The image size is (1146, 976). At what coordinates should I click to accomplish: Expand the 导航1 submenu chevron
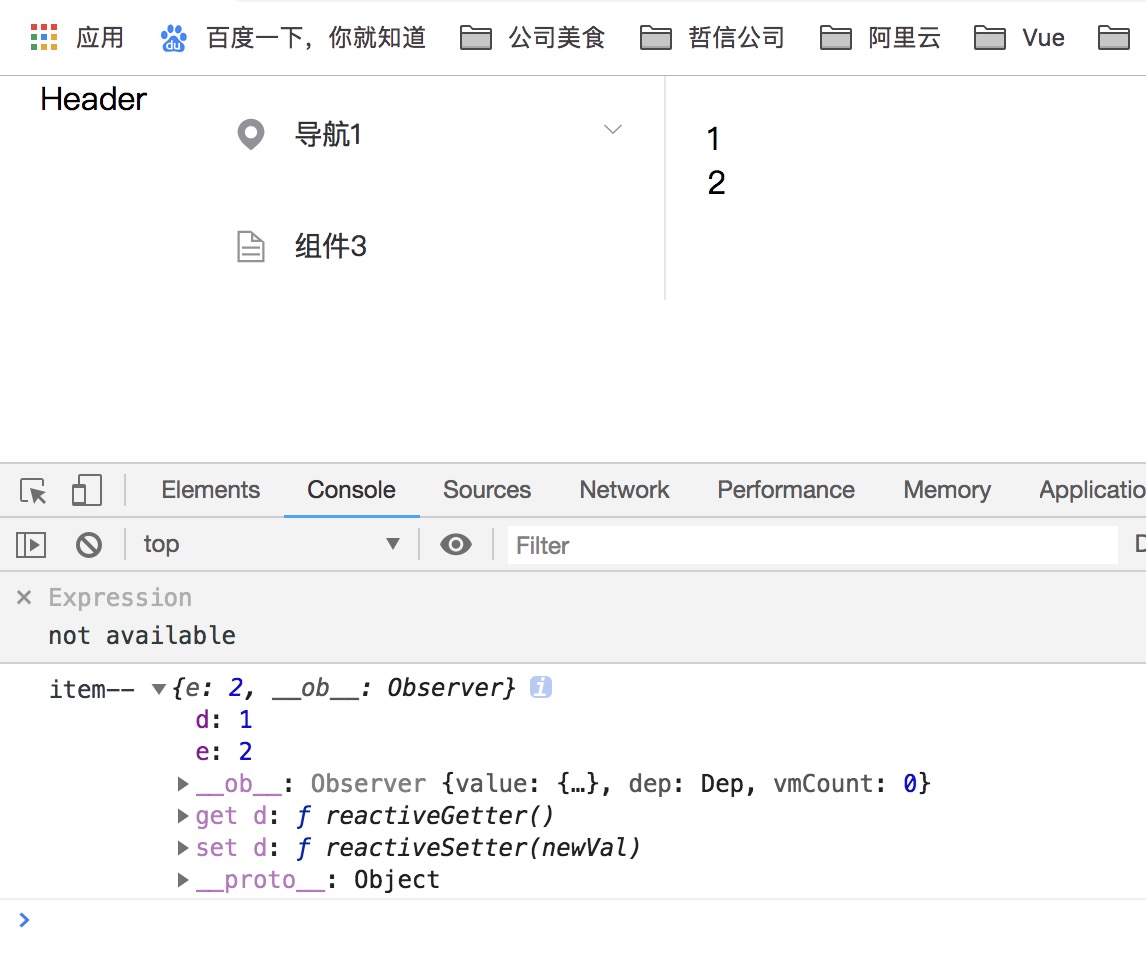613,130
